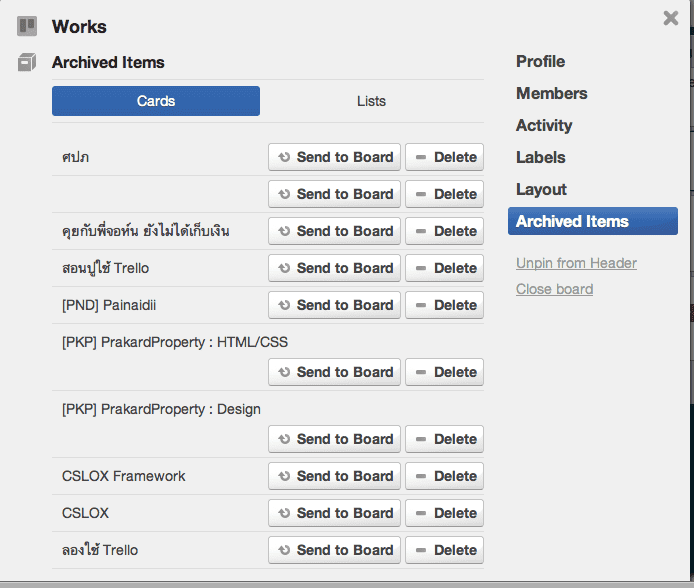This screenshot has width=694, height=588.
Task: Send the ศปภ card to board
Action: (334, 157)
